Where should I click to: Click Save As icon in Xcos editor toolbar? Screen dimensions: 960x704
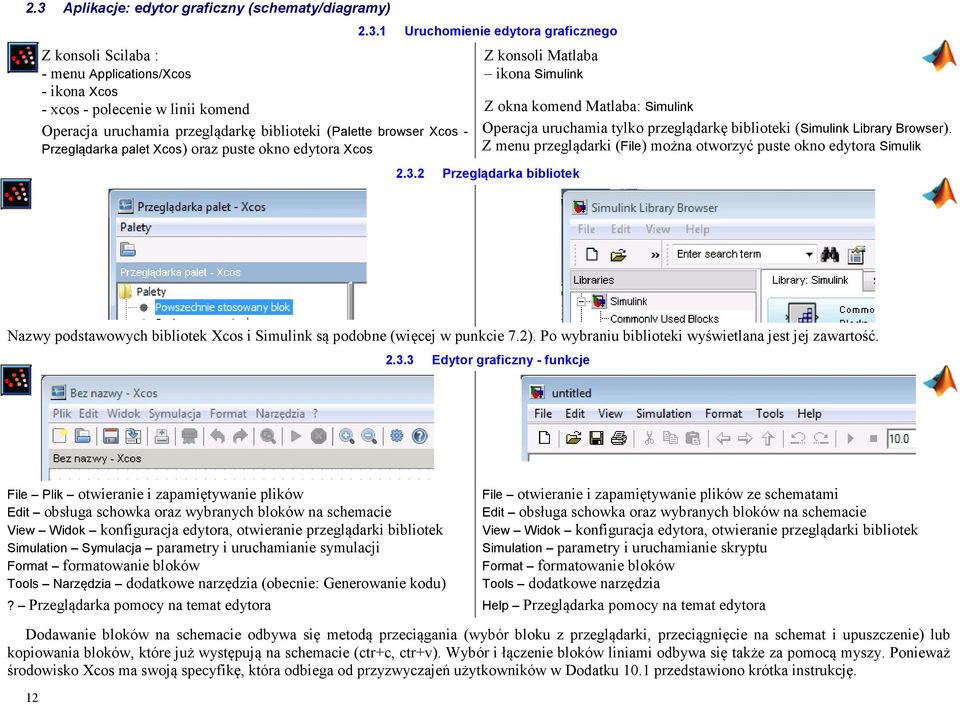(x=133, y=436)
